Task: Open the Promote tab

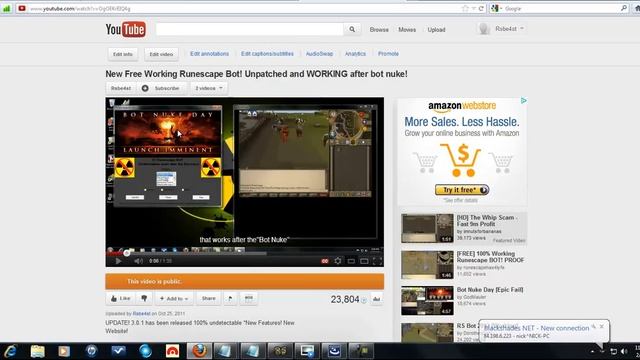Action: pos(388,54)
